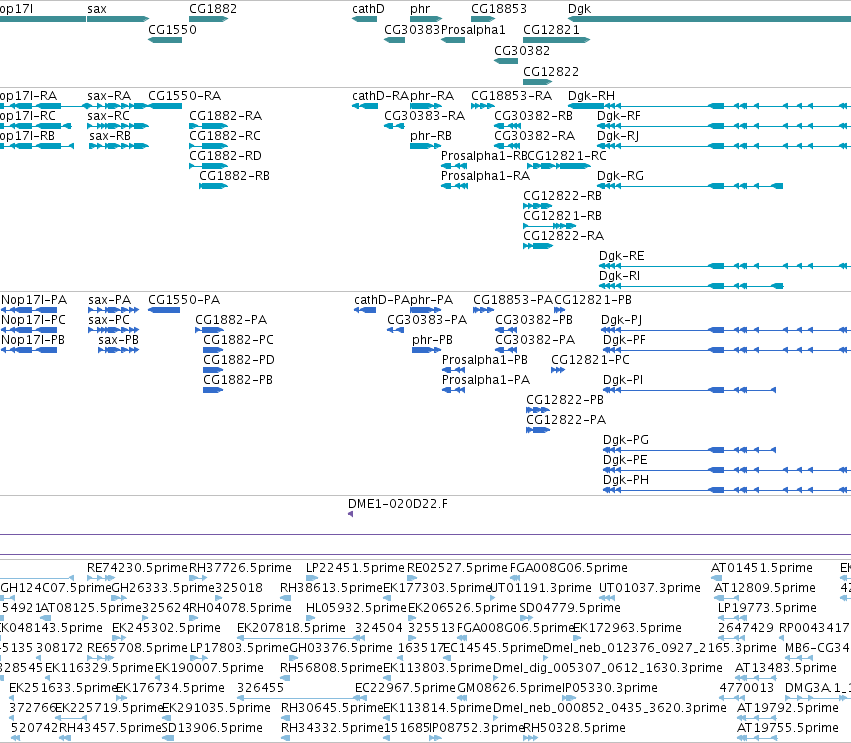Click transcript CG1882-RD
Image resolution: width=851 pixels, height=743 pixels.
click(x=225, y=156)
